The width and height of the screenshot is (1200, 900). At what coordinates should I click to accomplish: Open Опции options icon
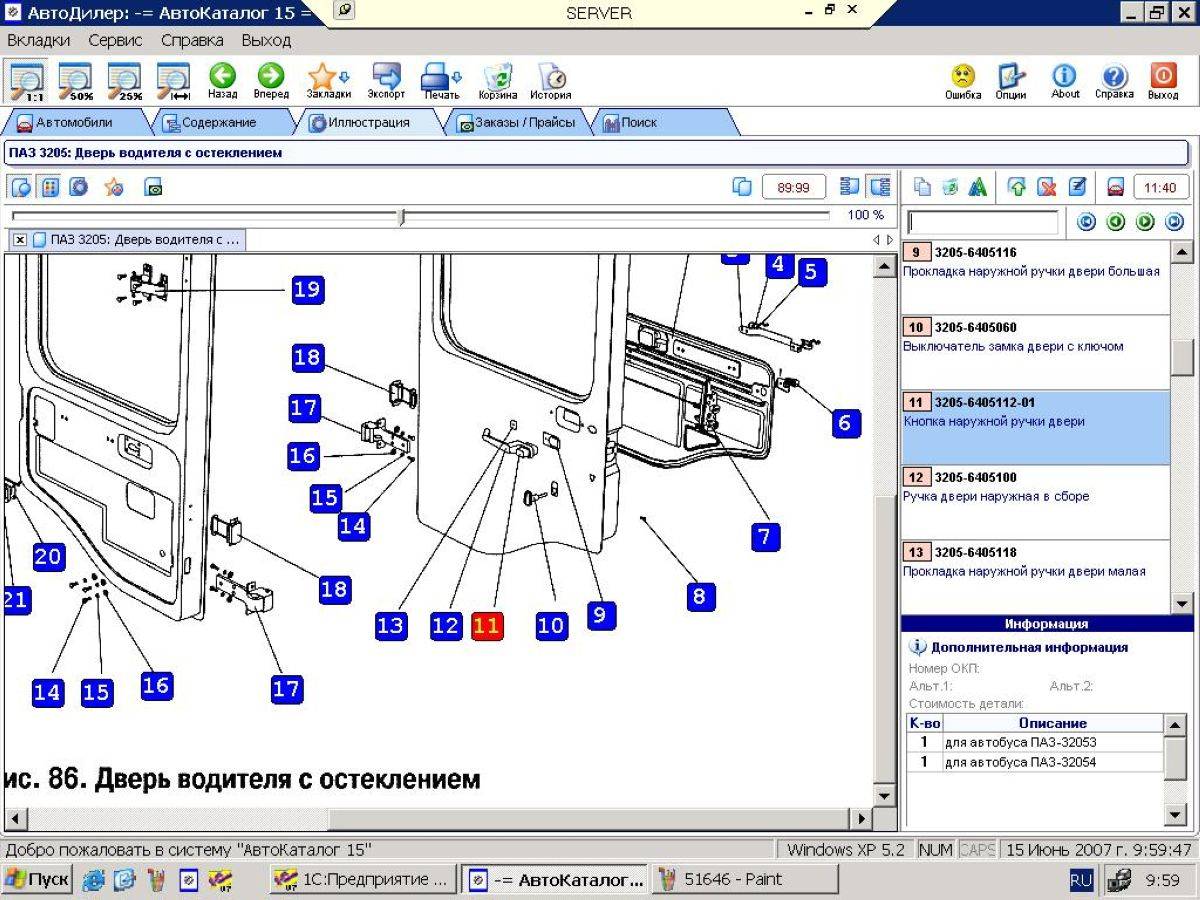1011,80
